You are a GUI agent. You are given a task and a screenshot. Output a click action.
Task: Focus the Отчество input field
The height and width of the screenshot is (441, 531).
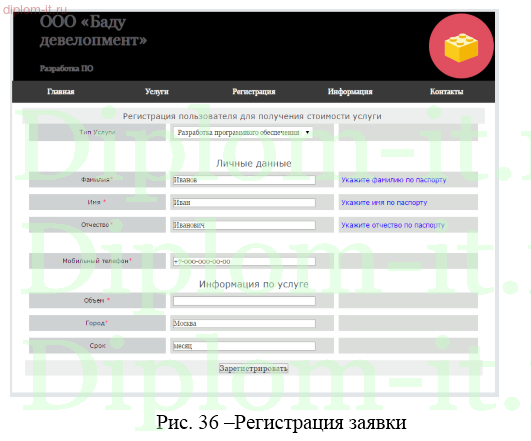244,225
